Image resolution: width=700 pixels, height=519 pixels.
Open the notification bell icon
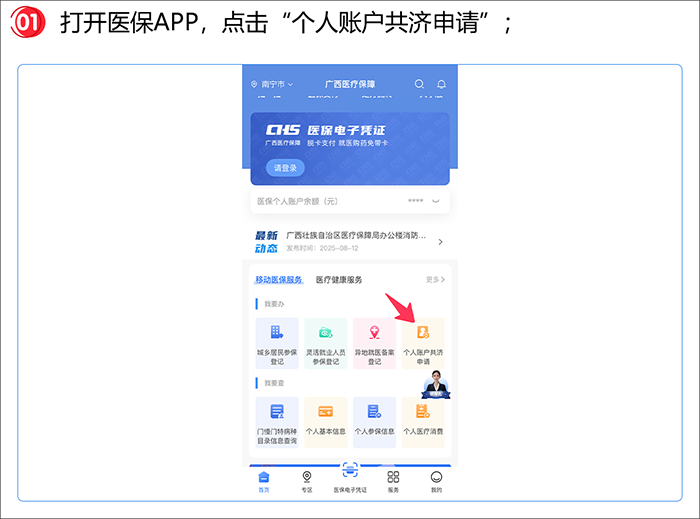click(x=441, y=85)
